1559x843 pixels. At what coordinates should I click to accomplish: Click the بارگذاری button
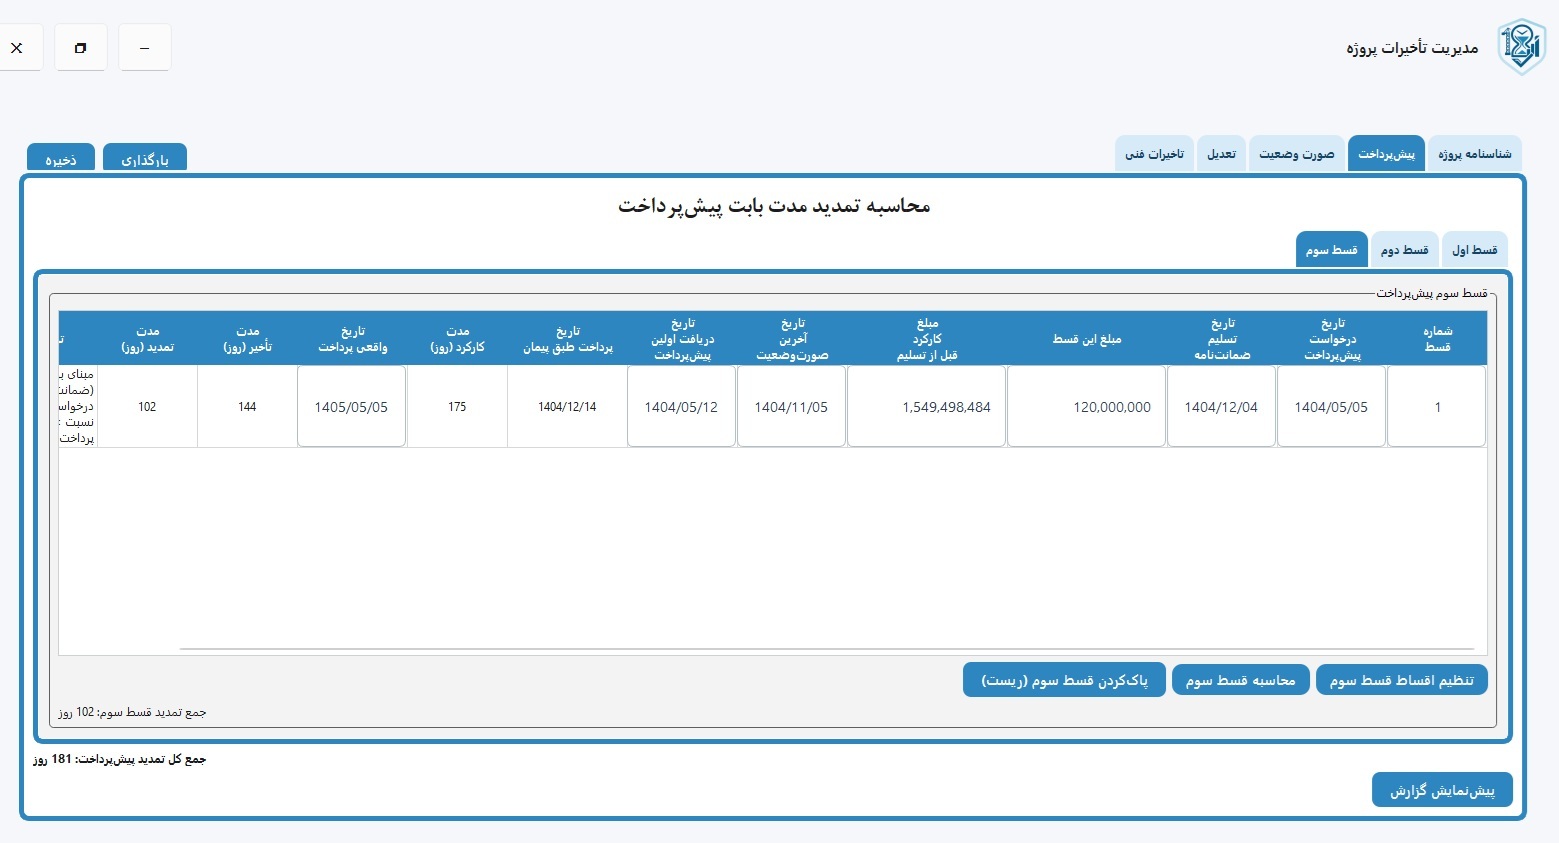click(x=145, y=159)
